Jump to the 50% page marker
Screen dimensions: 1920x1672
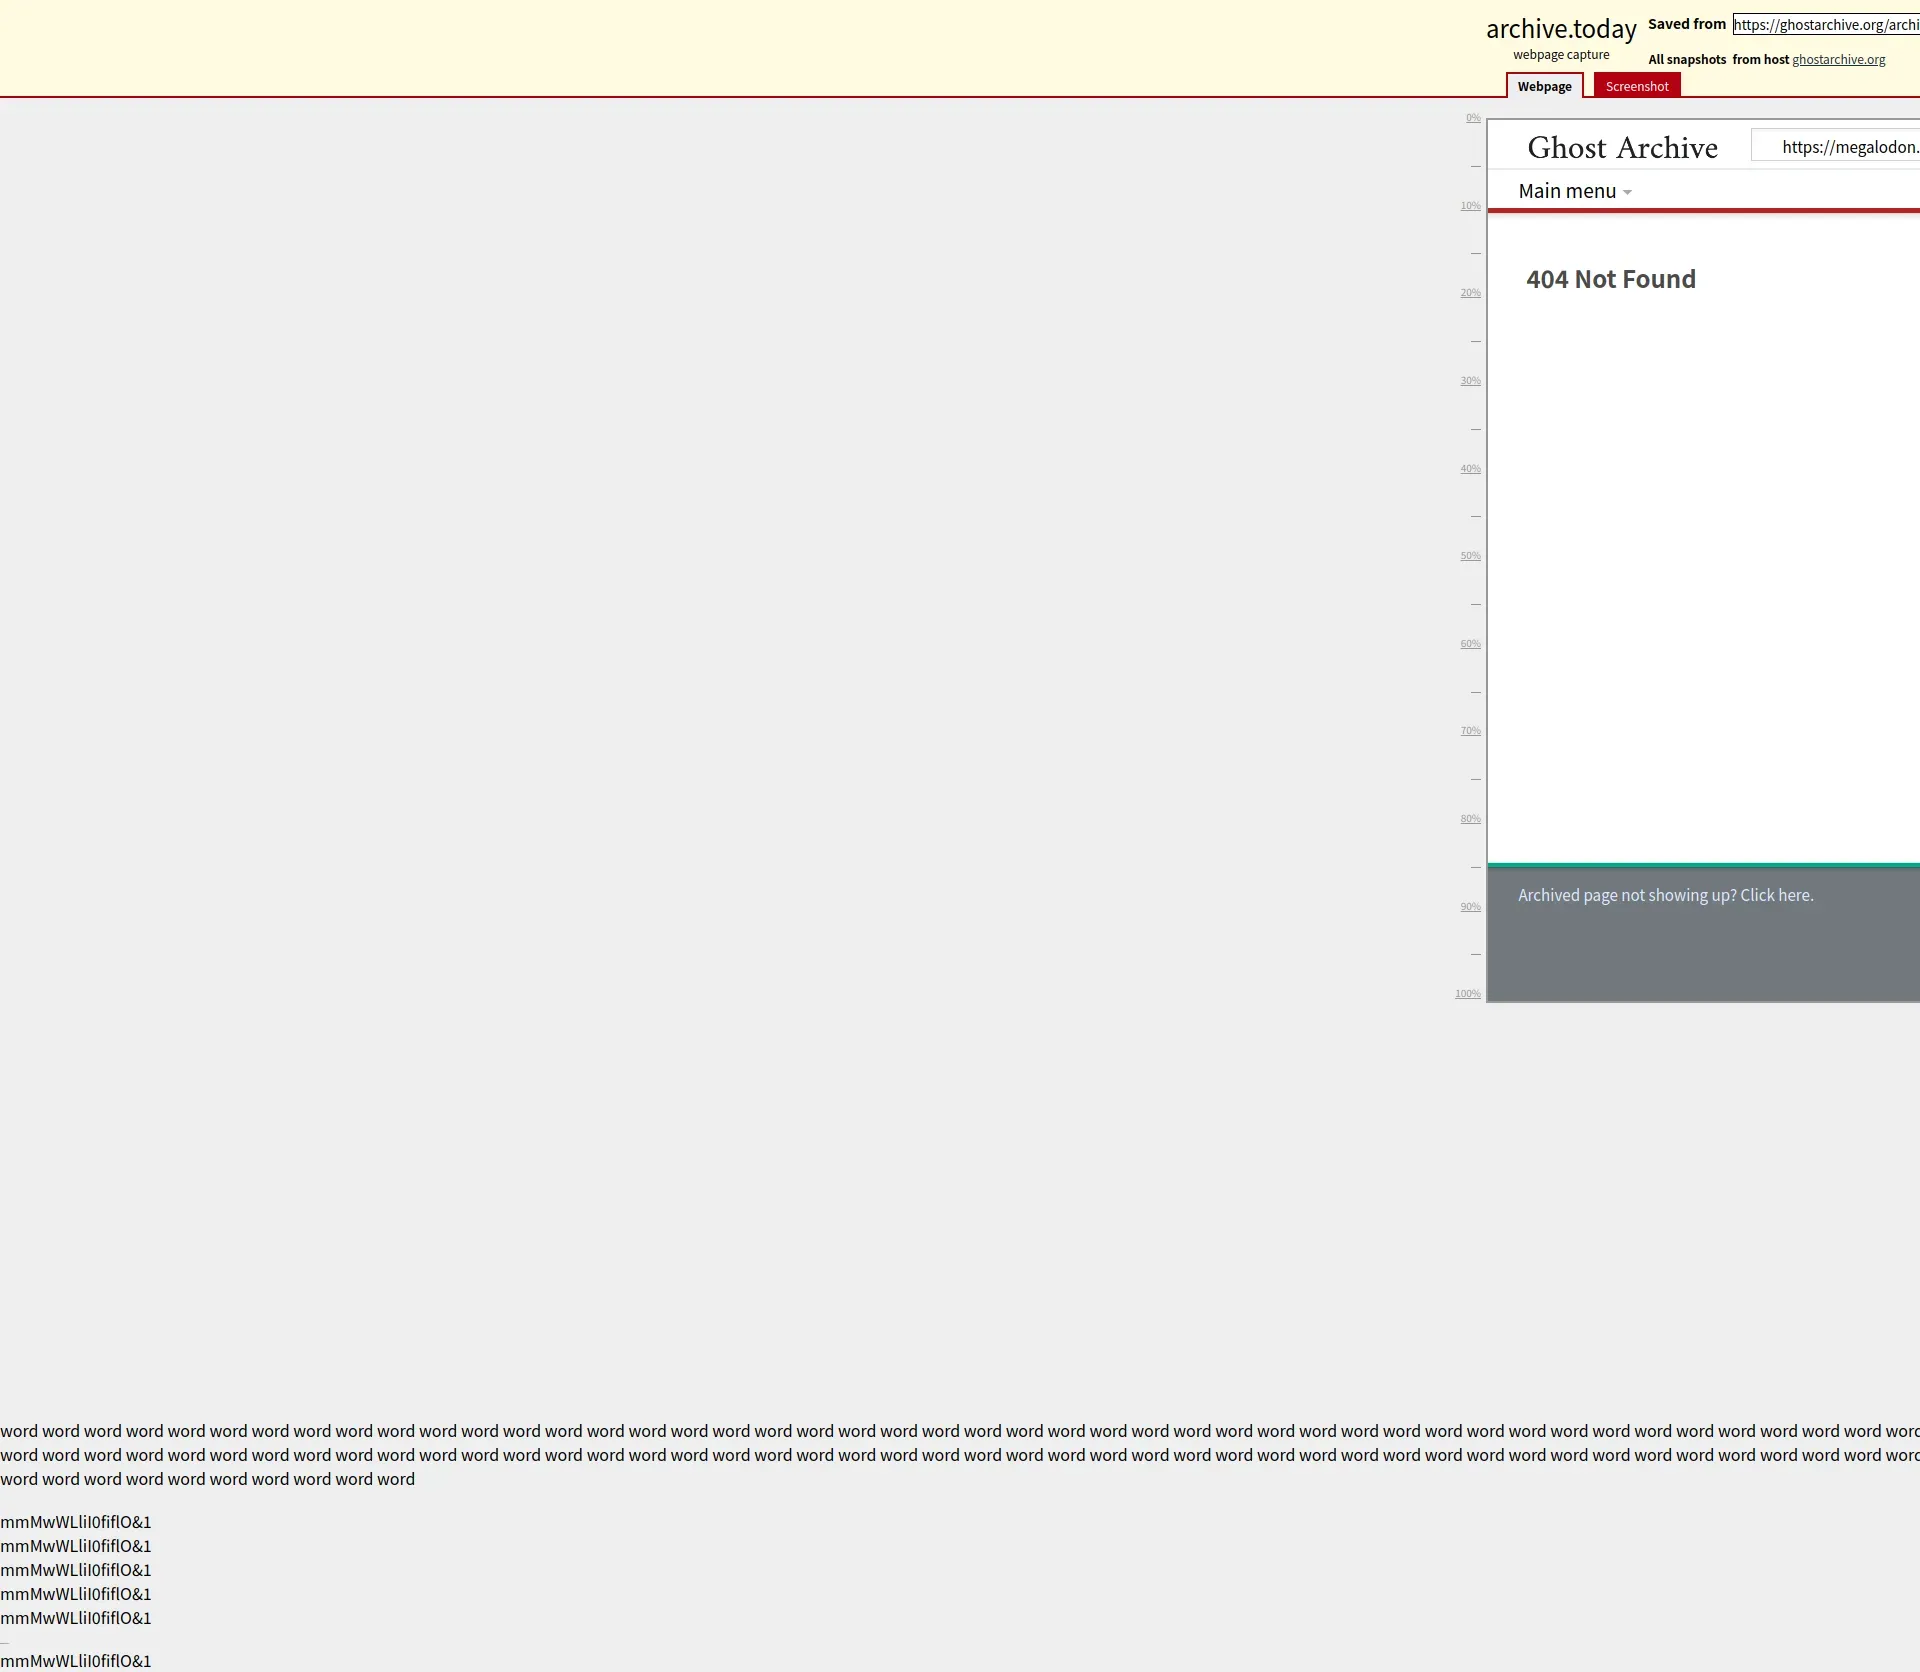1470,556
